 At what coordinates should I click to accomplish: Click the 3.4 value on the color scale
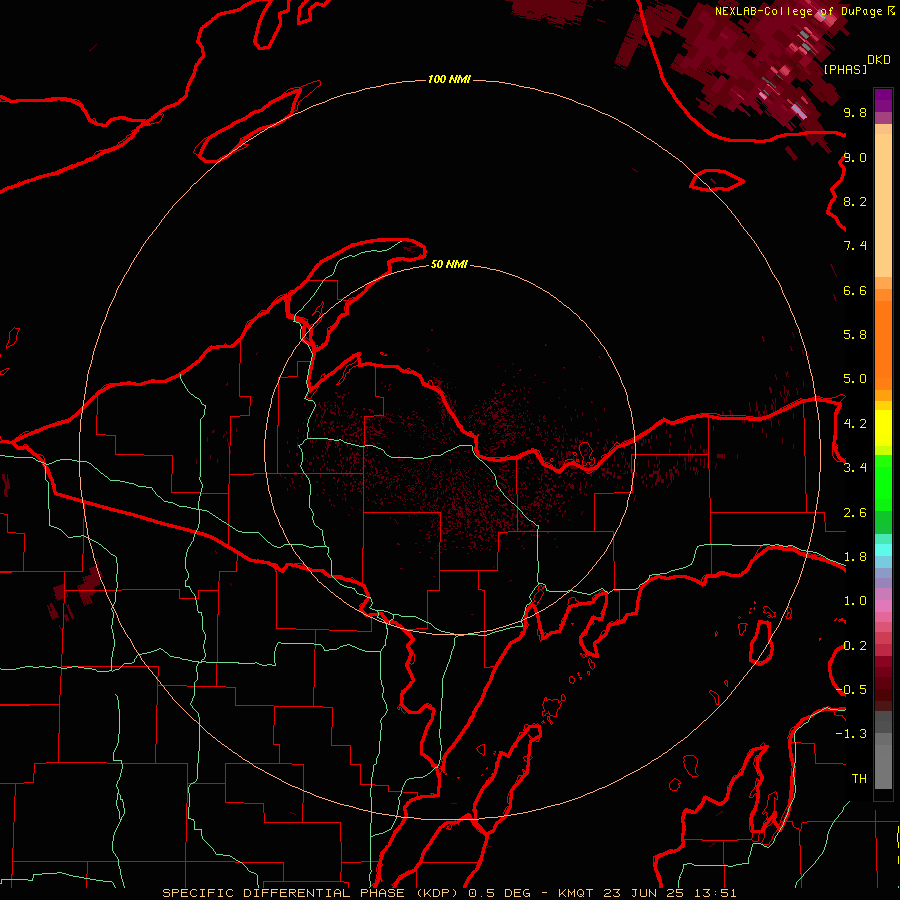(x=855, y=468)
